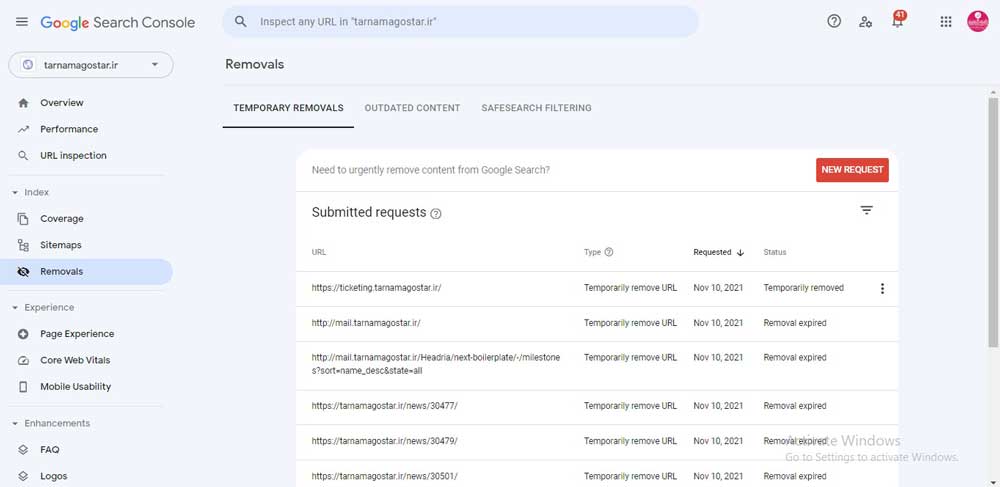The width and height of the screenshot is (1000, 487).
Task: Click the Mobile Usability phone icon
Action: pos(24,387)
